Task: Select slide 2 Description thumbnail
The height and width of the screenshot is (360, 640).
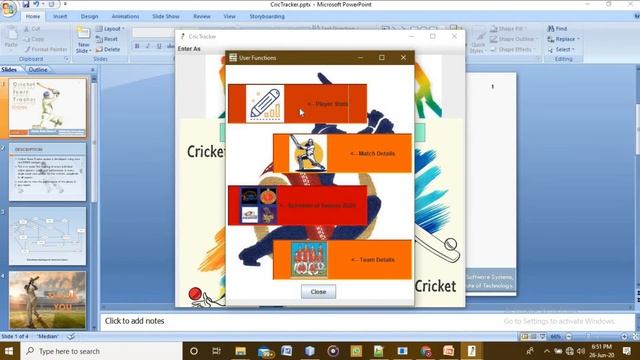Action: coord(47,172)
